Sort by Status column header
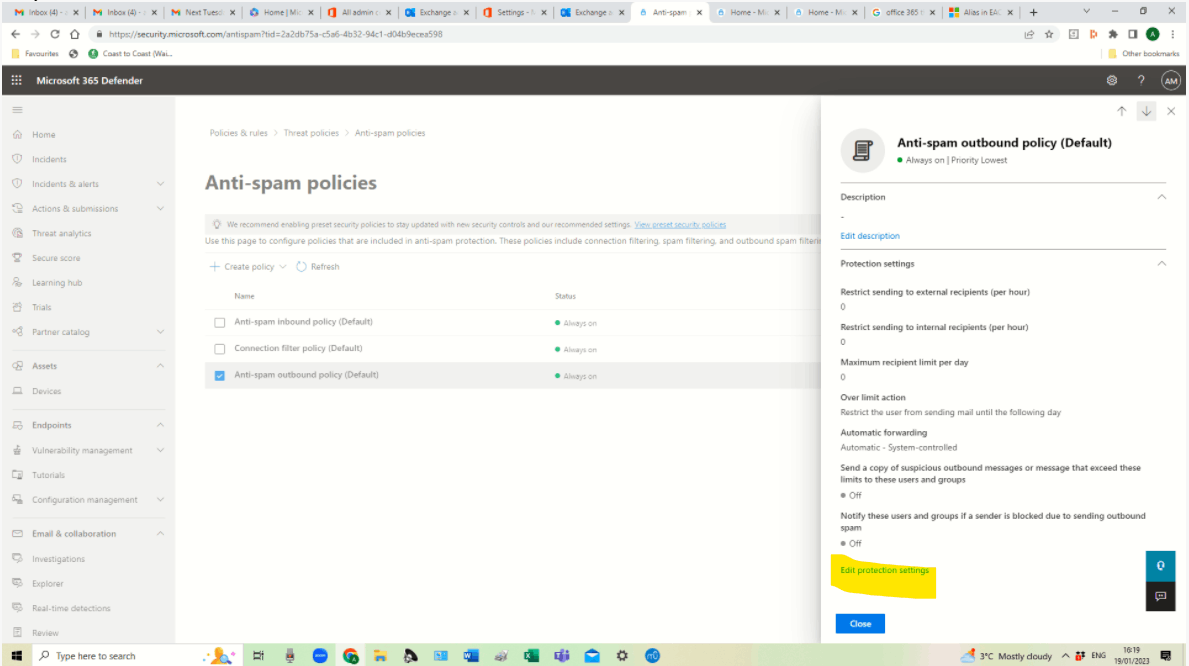This screenshot has height=666, width=1189. (x=565, y=297)
